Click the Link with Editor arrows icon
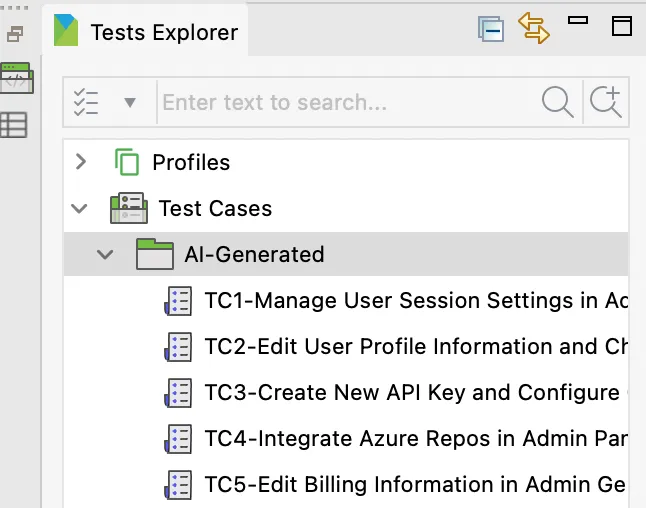The width and height of the screenshot is (646, 508). 534,28
